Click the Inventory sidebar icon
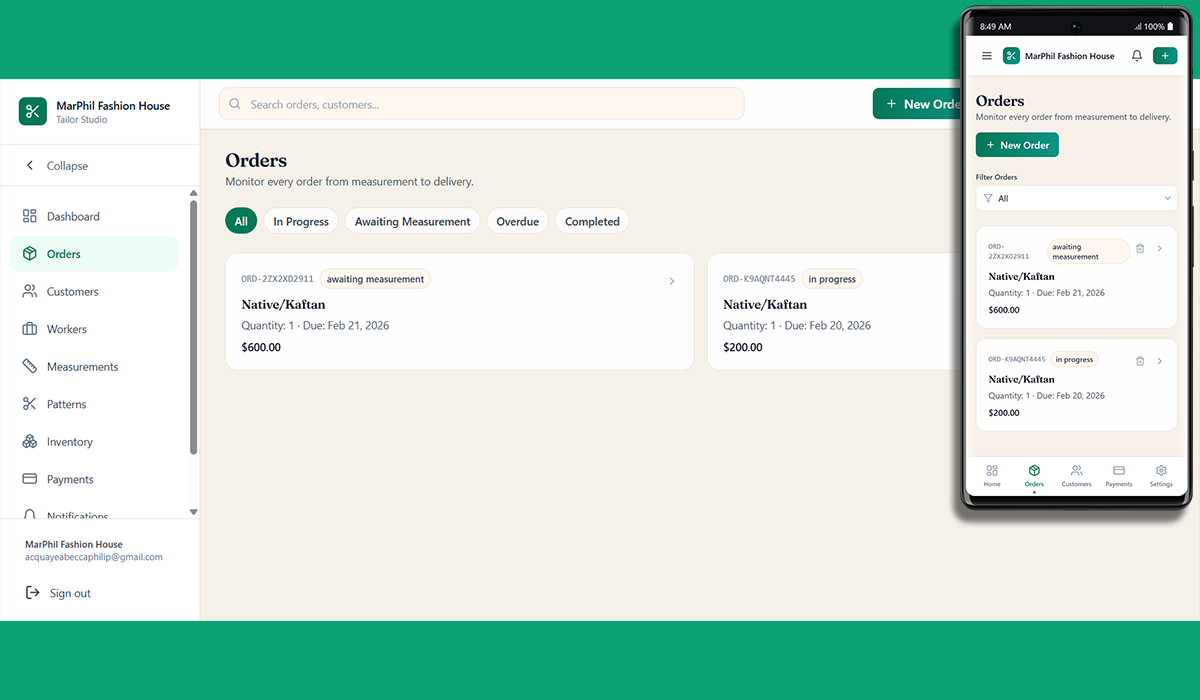The width and height of the screenshot is (1200, 700). click(x=31, y=441)
